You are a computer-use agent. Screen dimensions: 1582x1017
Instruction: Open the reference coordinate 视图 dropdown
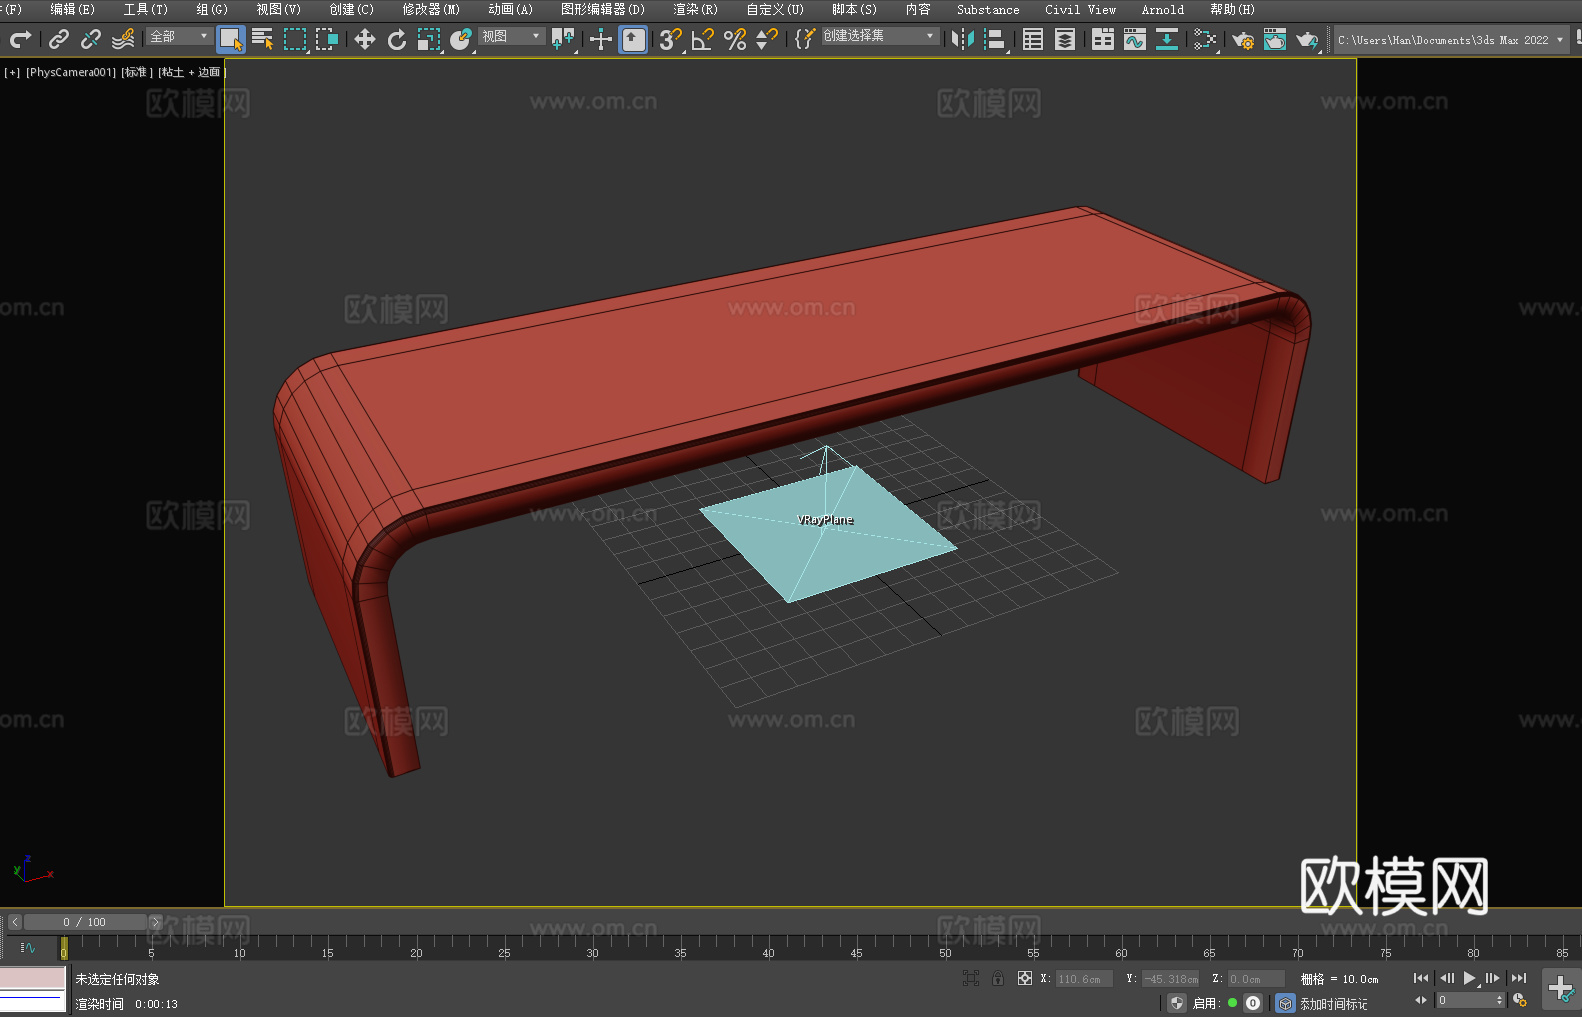[511, 36]
